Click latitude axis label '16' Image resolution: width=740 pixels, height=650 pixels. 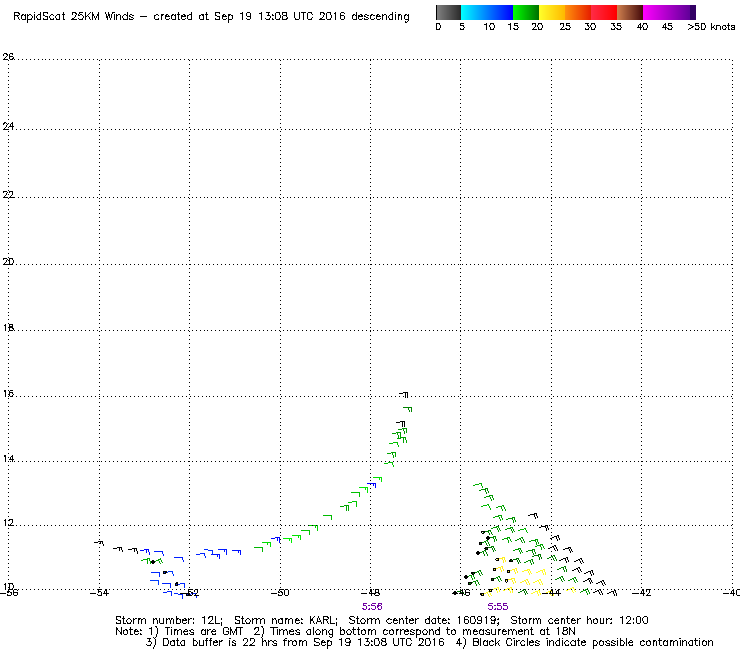(x=8, y=394)
